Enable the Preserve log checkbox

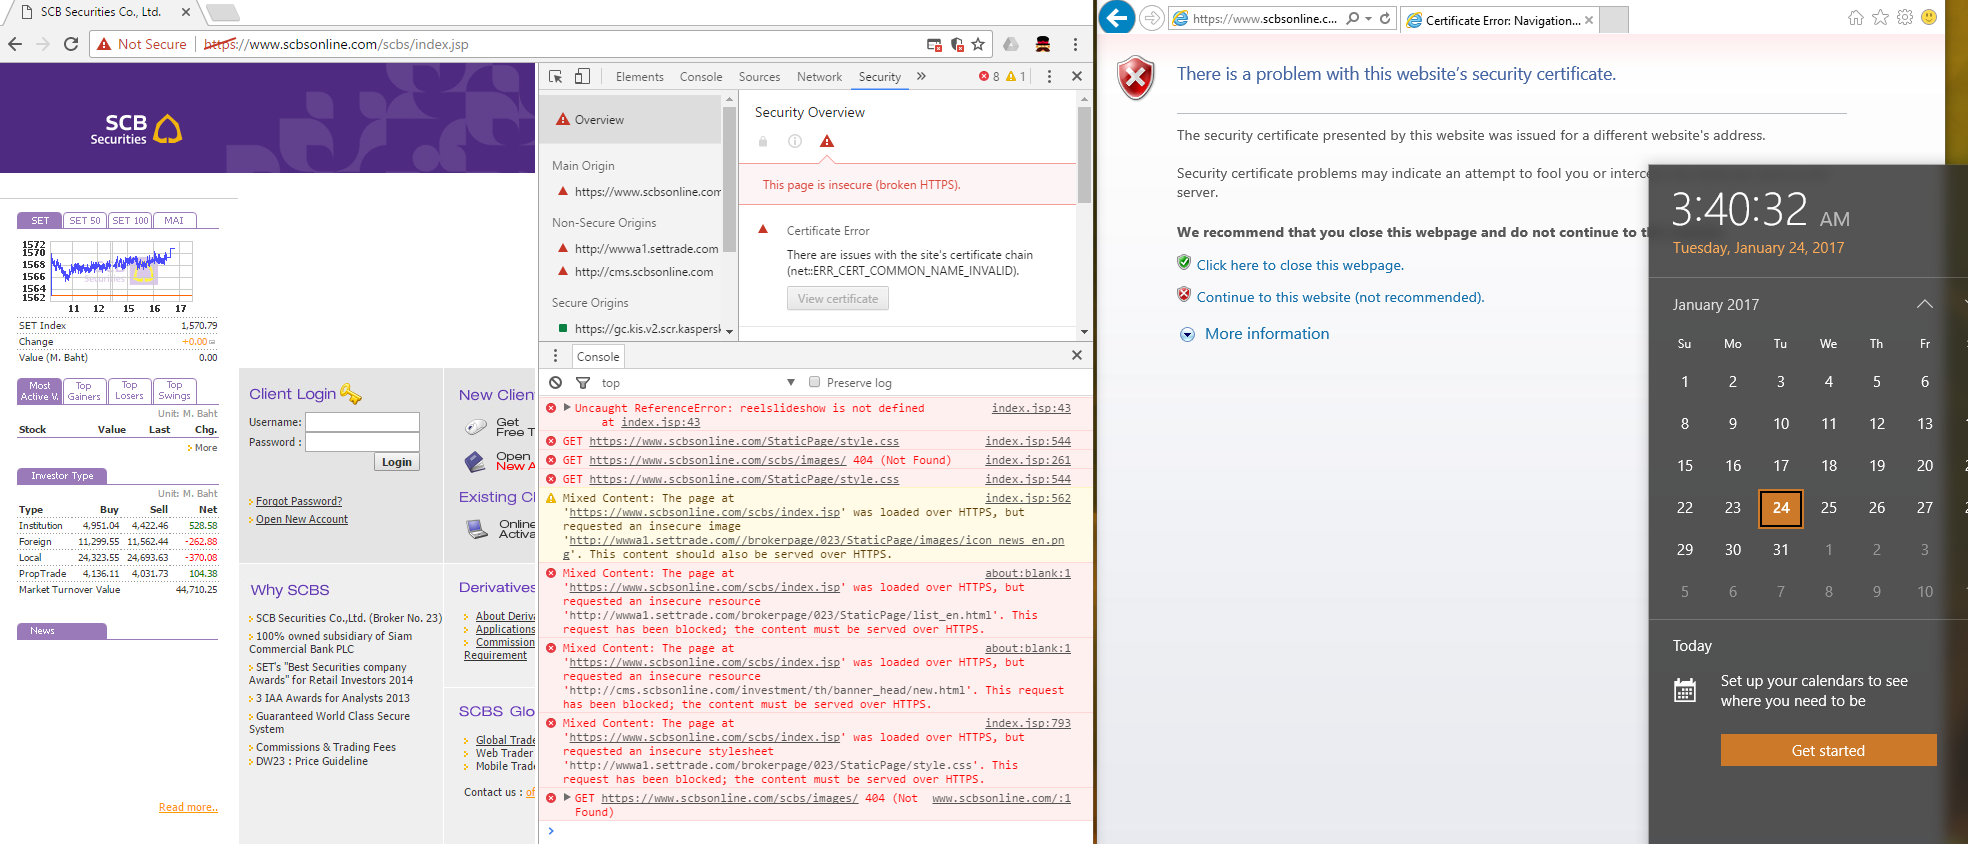point(814,382)
